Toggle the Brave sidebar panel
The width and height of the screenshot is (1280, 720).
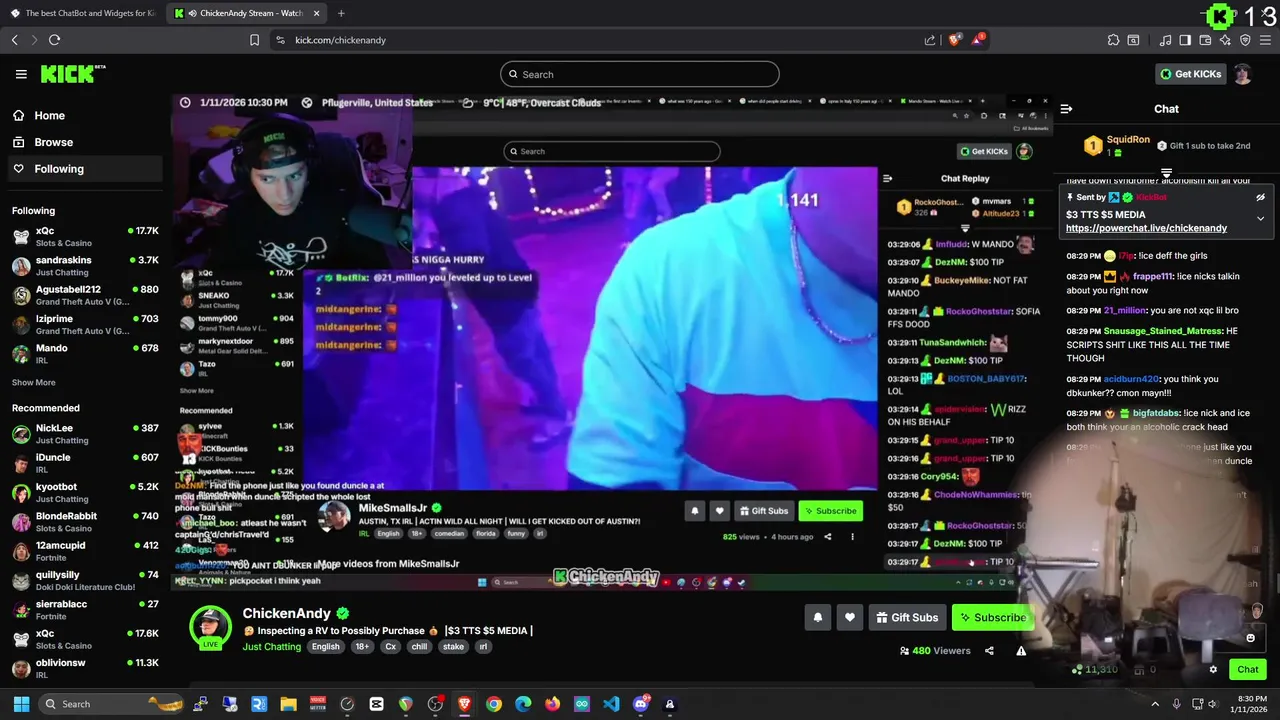(x=1185, y=40)
